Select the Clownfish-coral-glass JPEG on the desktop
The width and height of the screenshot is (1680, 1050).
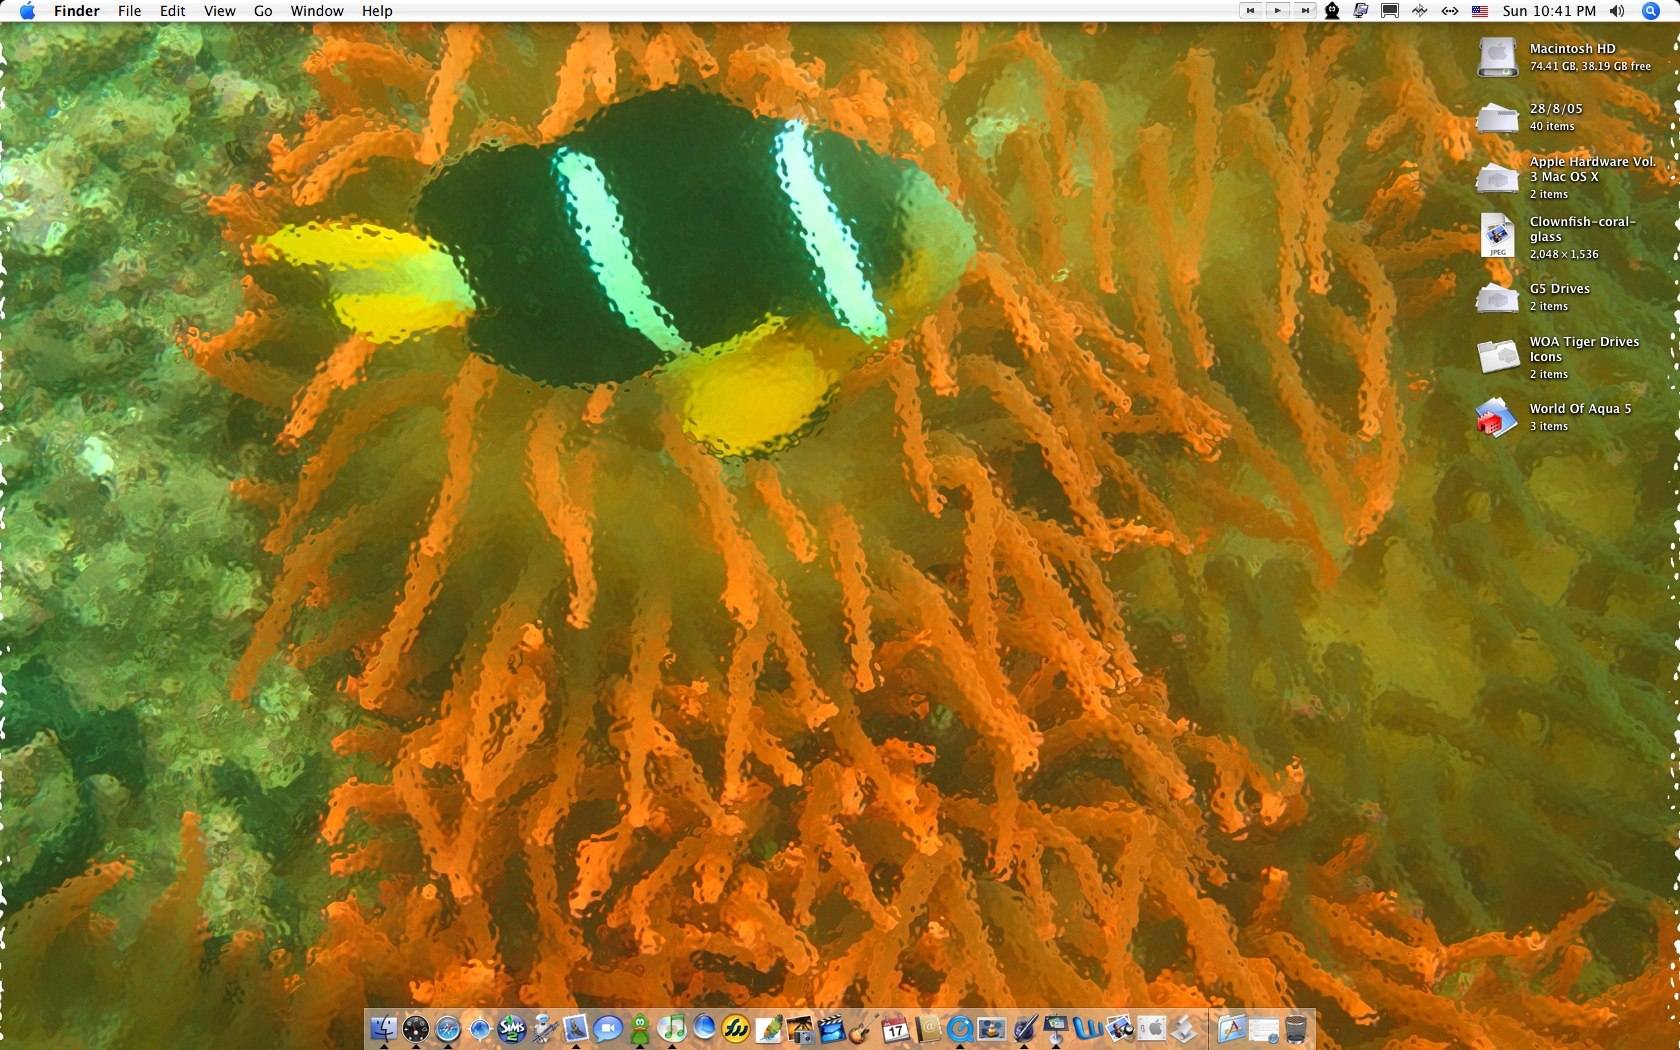click(x=1497, y=236)
